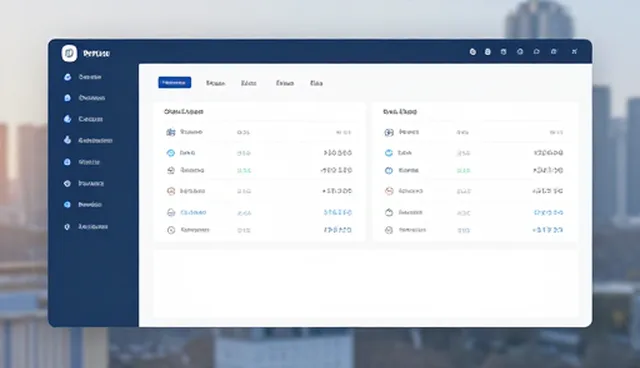640x368 pixels.
Task: Click the third row icon in the right card
Action: 389,171
